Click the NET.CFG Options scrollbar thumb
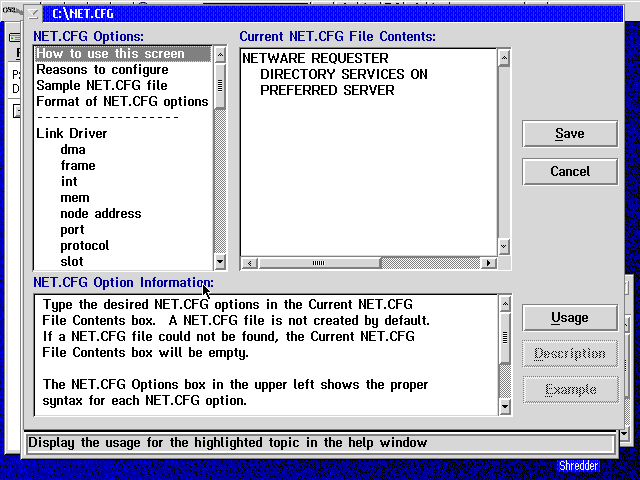This screenshot has height=480, width=640. pos(220,86)
